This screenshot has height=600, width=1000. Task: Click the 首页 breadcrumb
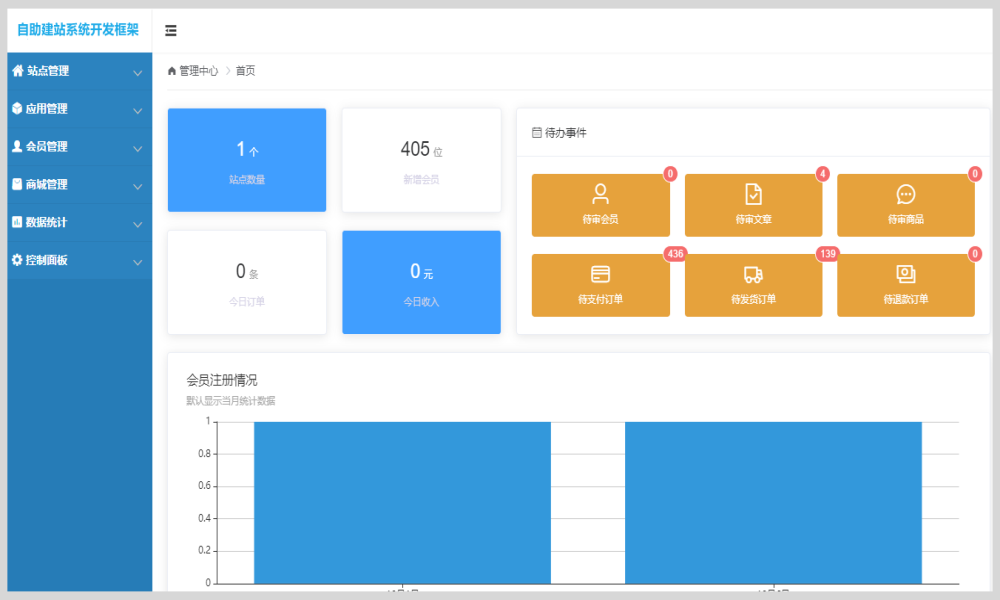tap(246, 71)
